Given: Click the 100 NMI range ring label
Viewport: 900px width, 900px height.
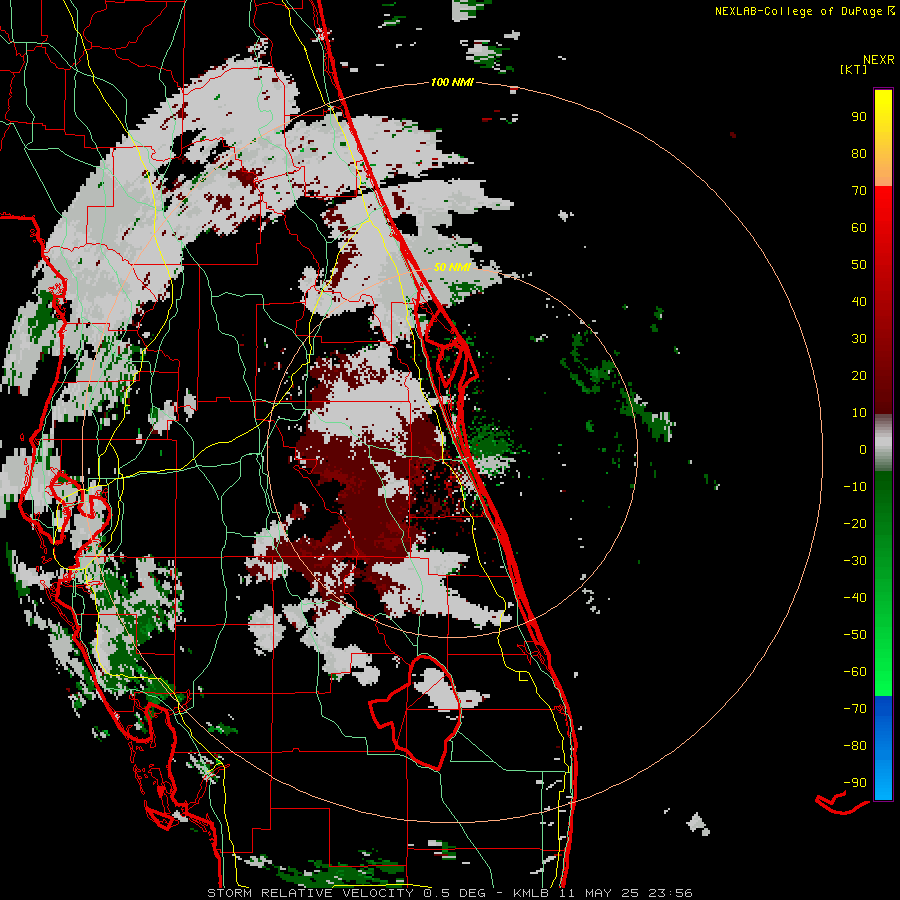Looking at the screenshot, I should (452, 82).
